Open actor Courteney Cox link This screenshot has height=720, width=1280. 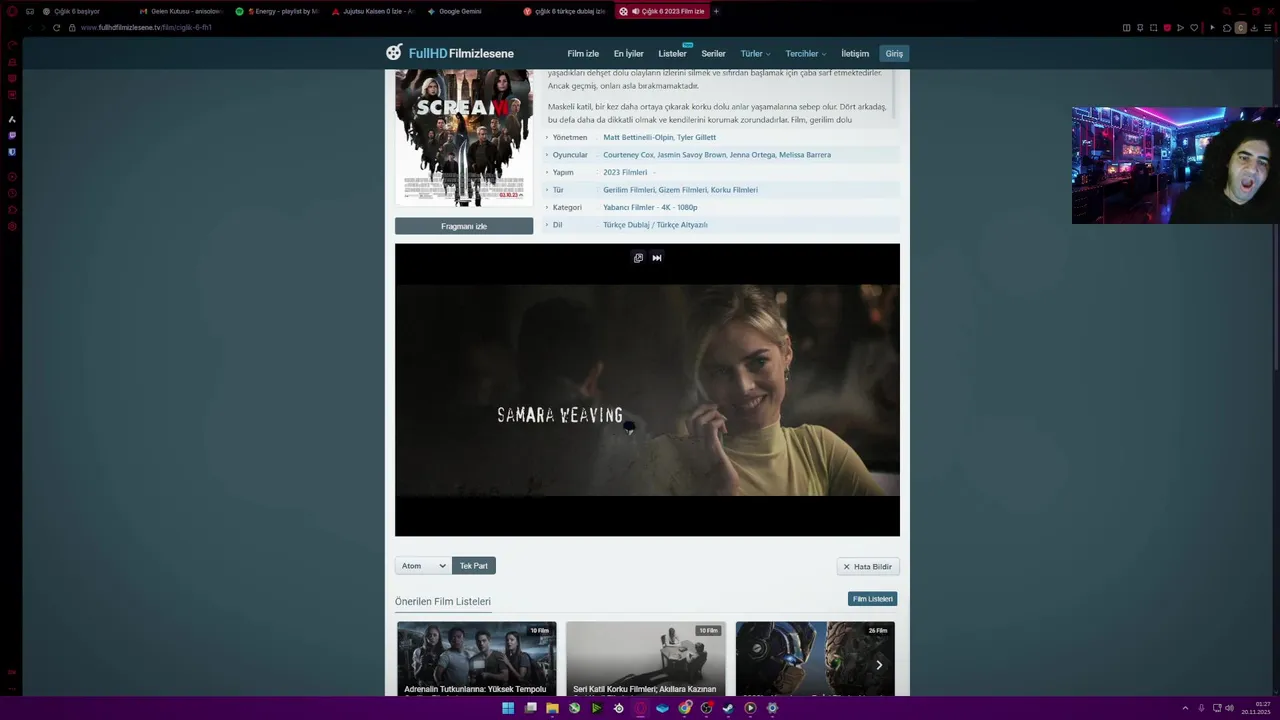[628, 155]
